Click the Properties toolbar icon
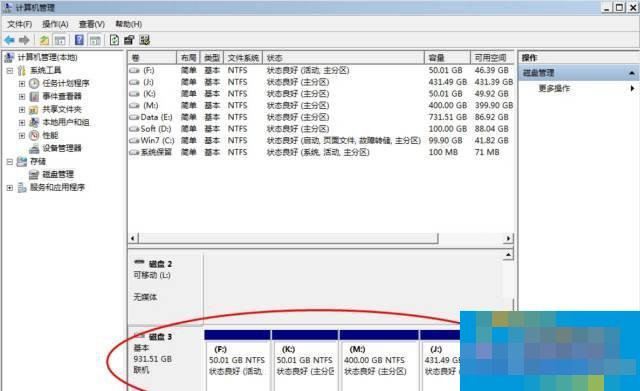The height and width of the screenshot is (391, 640). (x=129, y=40)
